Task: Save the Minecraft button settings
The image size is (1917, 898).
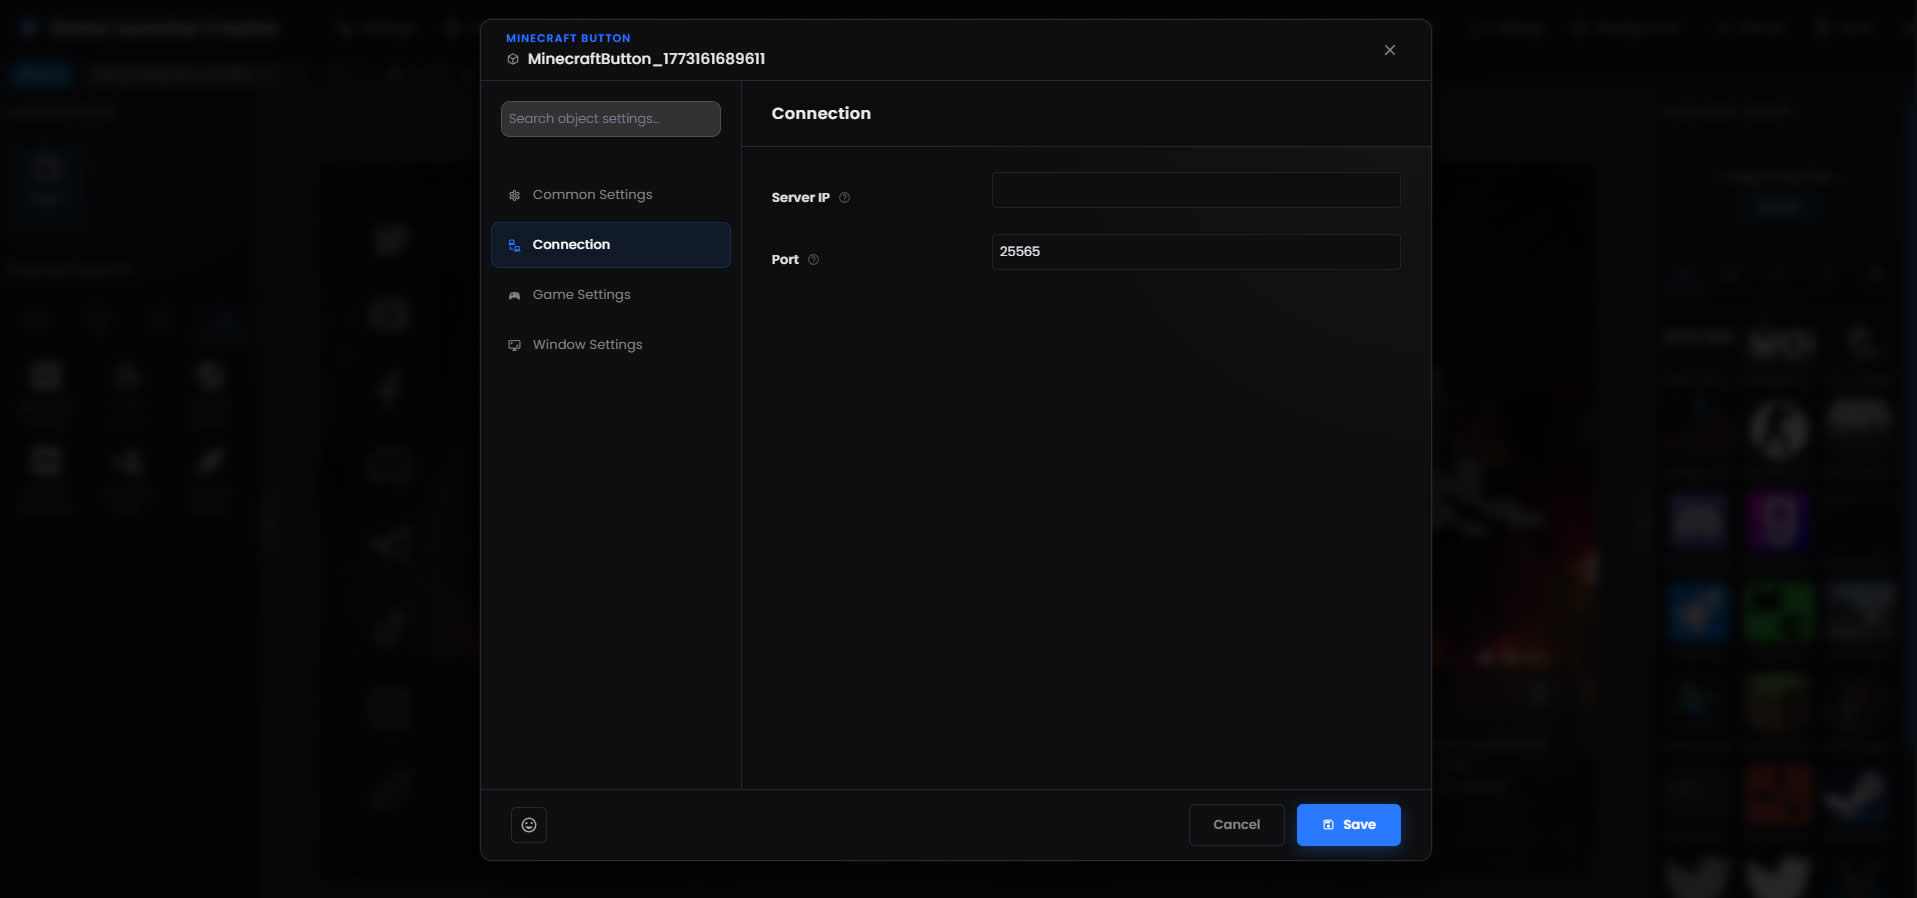Action: point(1348,825)
